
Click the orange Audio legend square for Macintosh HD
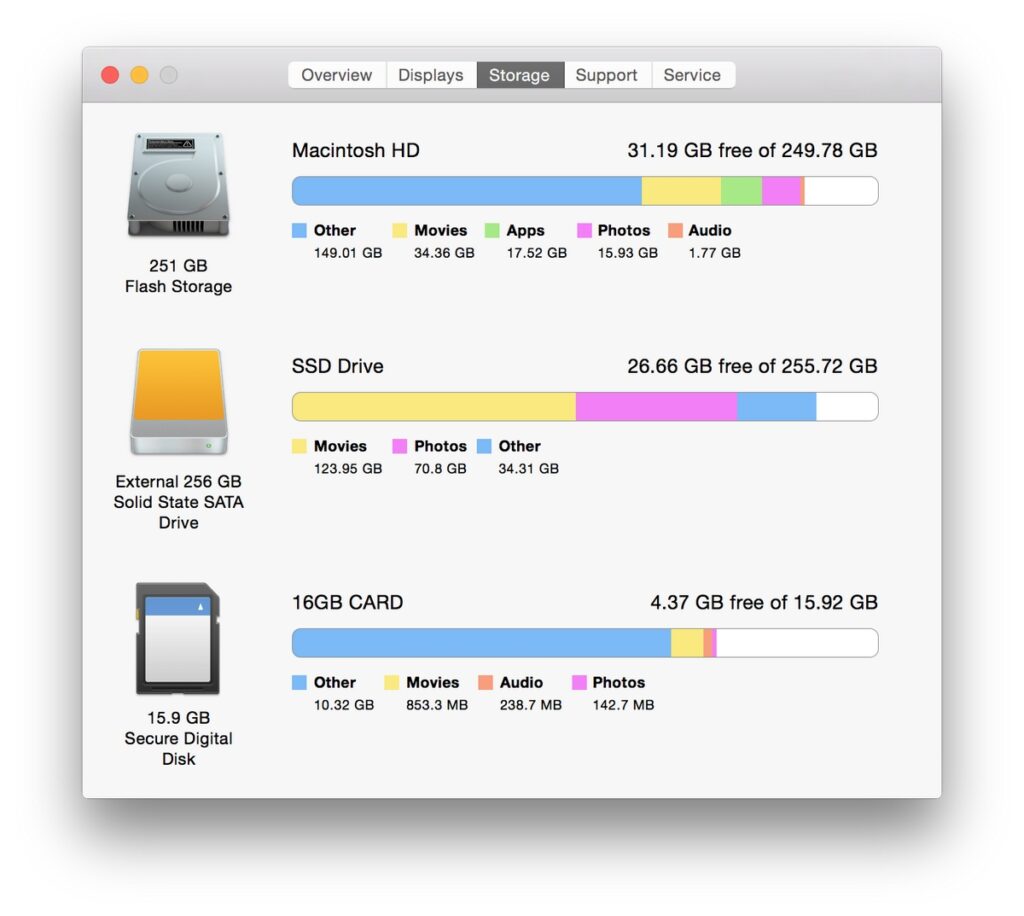point(676,230)
